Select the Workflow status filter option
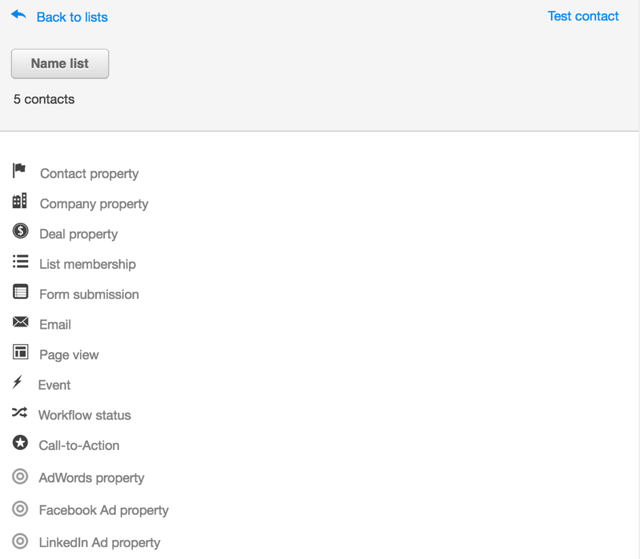Image resolution: width=640 pixels, height=559 pixels. [x=84, y=415]
